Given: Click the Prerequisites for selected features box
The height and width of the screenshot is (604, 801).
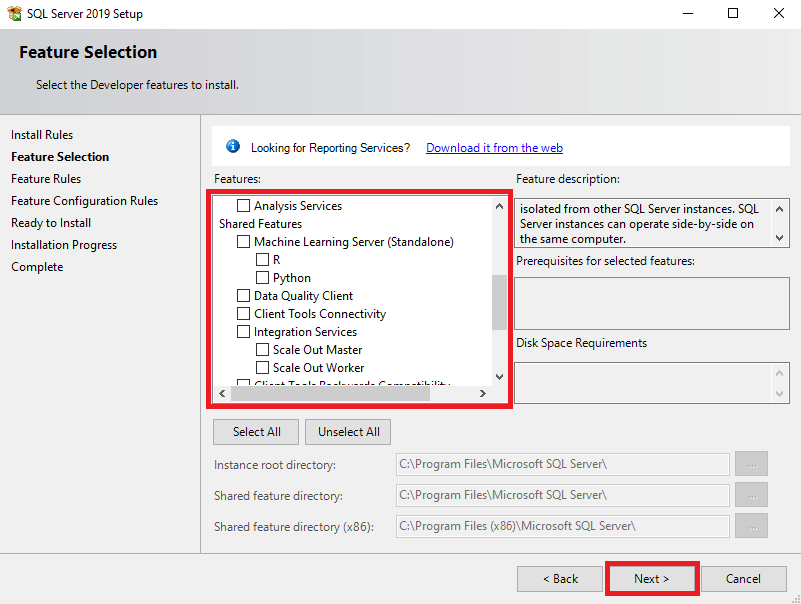Looking at the screenshot, I should 652,304.
